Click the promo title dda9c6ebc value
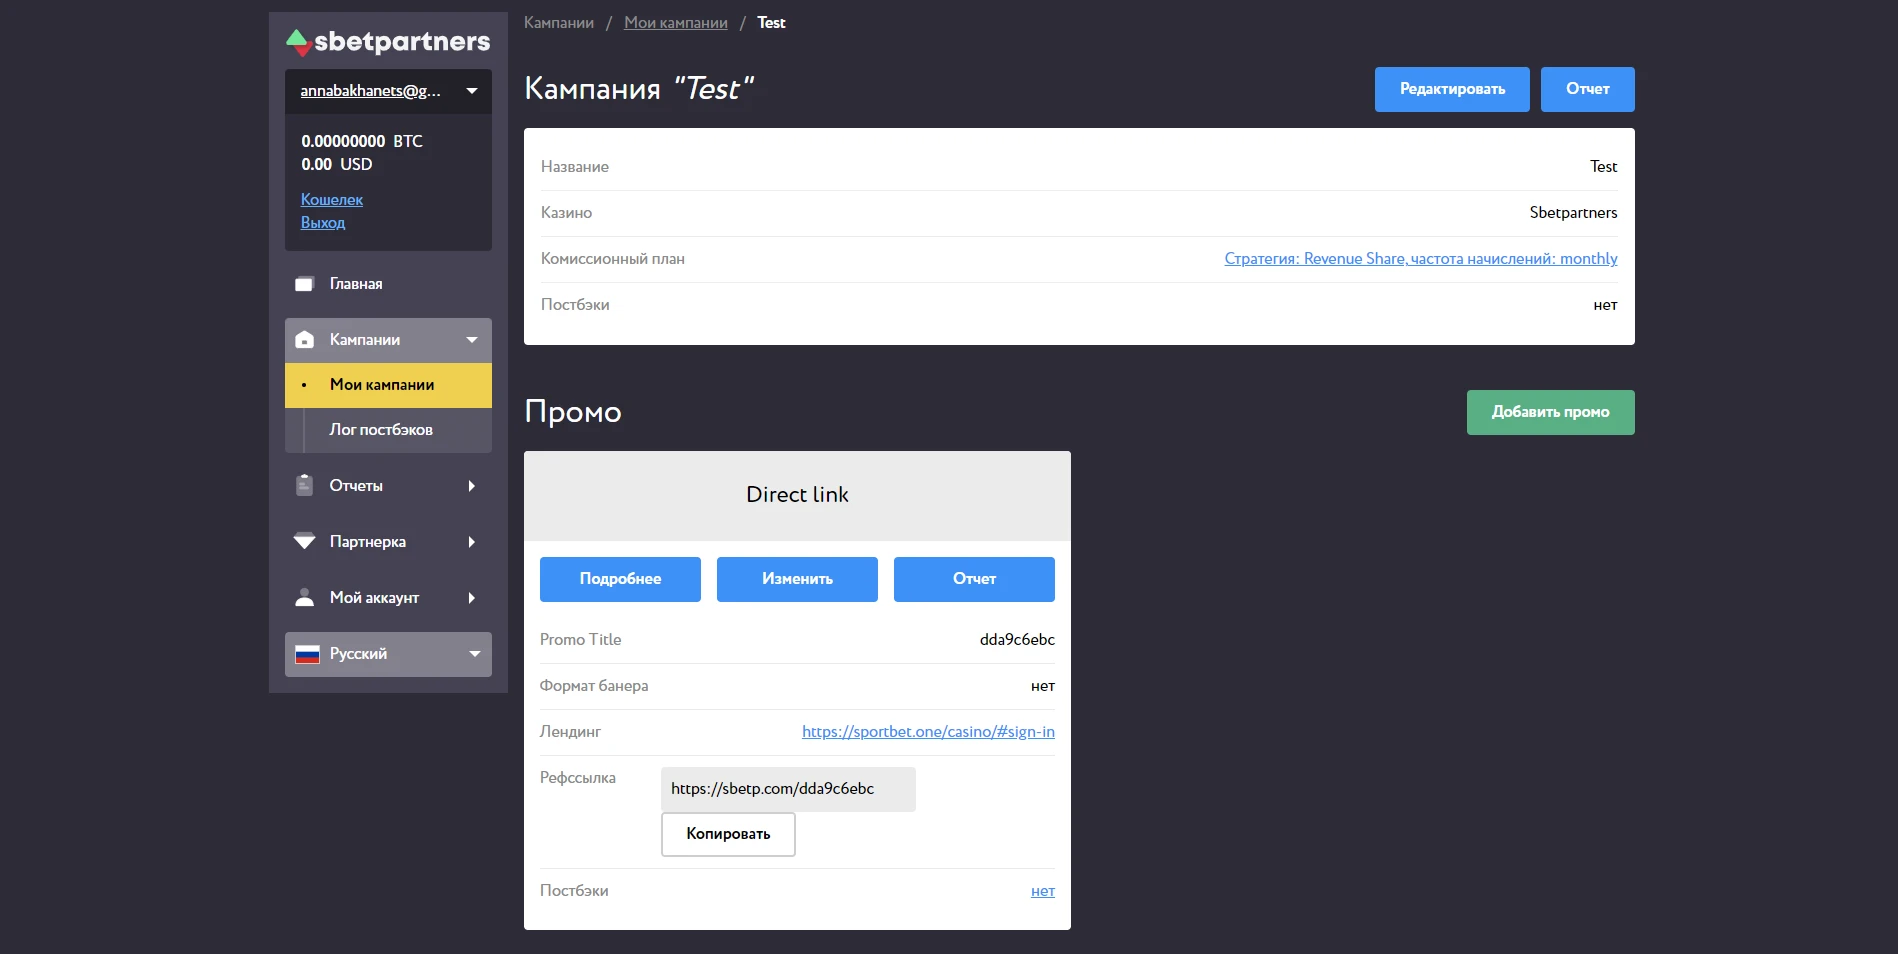 tap(1017, 640)
